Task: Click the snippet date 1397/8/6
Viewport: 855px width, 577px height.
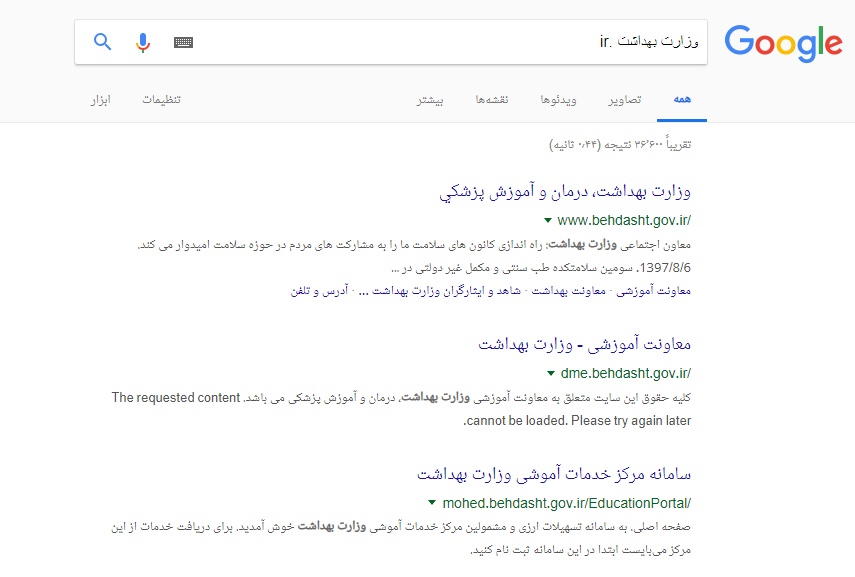Action: click(x=664, y=268)
